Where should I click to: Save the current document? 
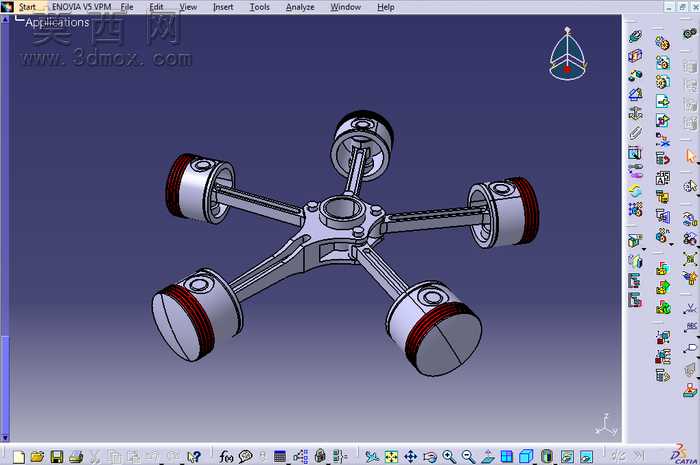(57, 456)
